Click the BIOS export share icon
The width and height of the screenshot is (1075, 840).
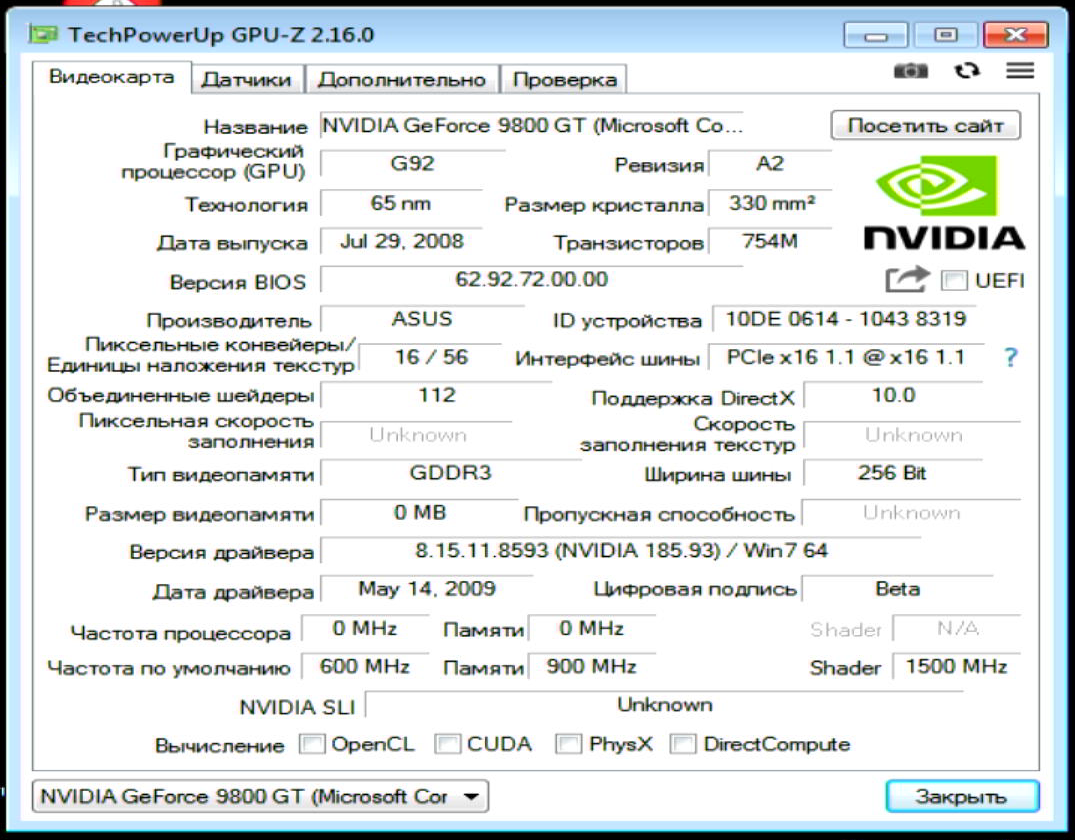pos(907,279)
